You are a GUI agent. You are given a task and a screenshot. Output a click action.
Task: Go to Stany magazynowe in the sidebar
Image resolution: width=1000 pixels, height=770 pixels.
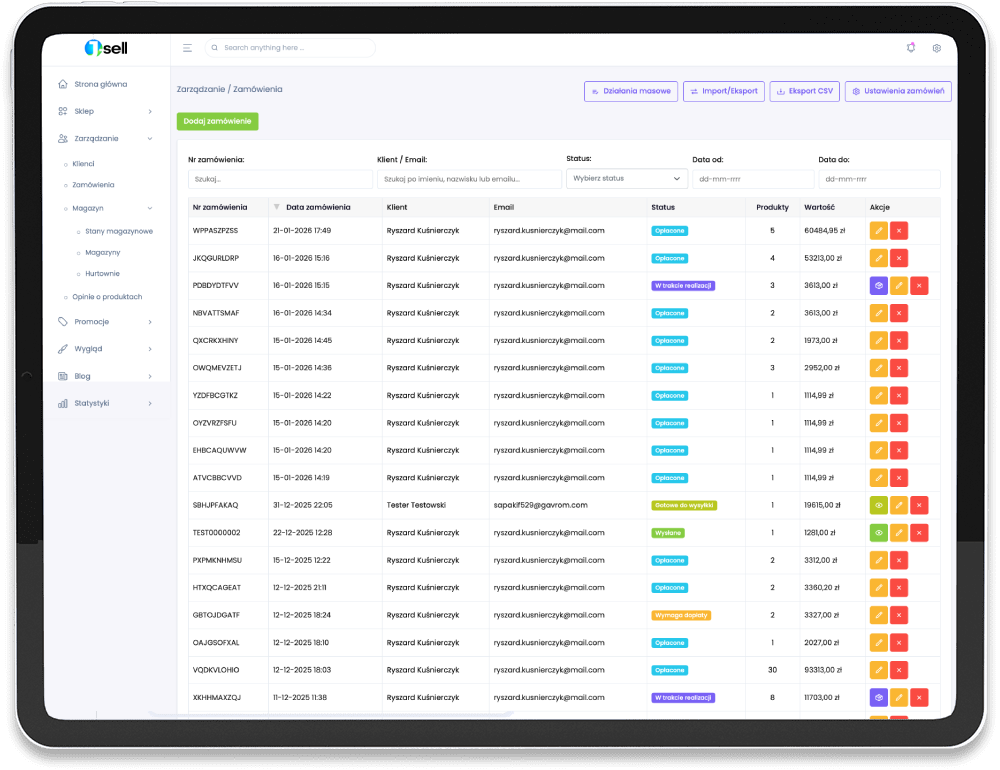click(x=118, y=231)
